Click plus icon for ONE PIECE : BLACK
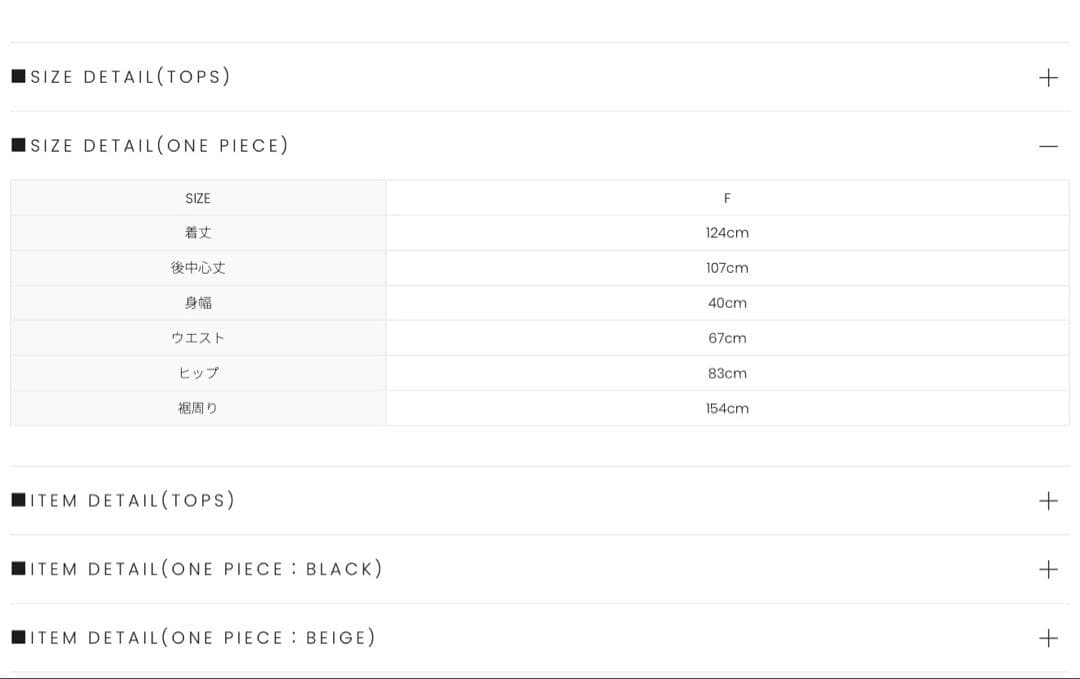The height and width of the screenshot is (679, 1080). 1048,569
